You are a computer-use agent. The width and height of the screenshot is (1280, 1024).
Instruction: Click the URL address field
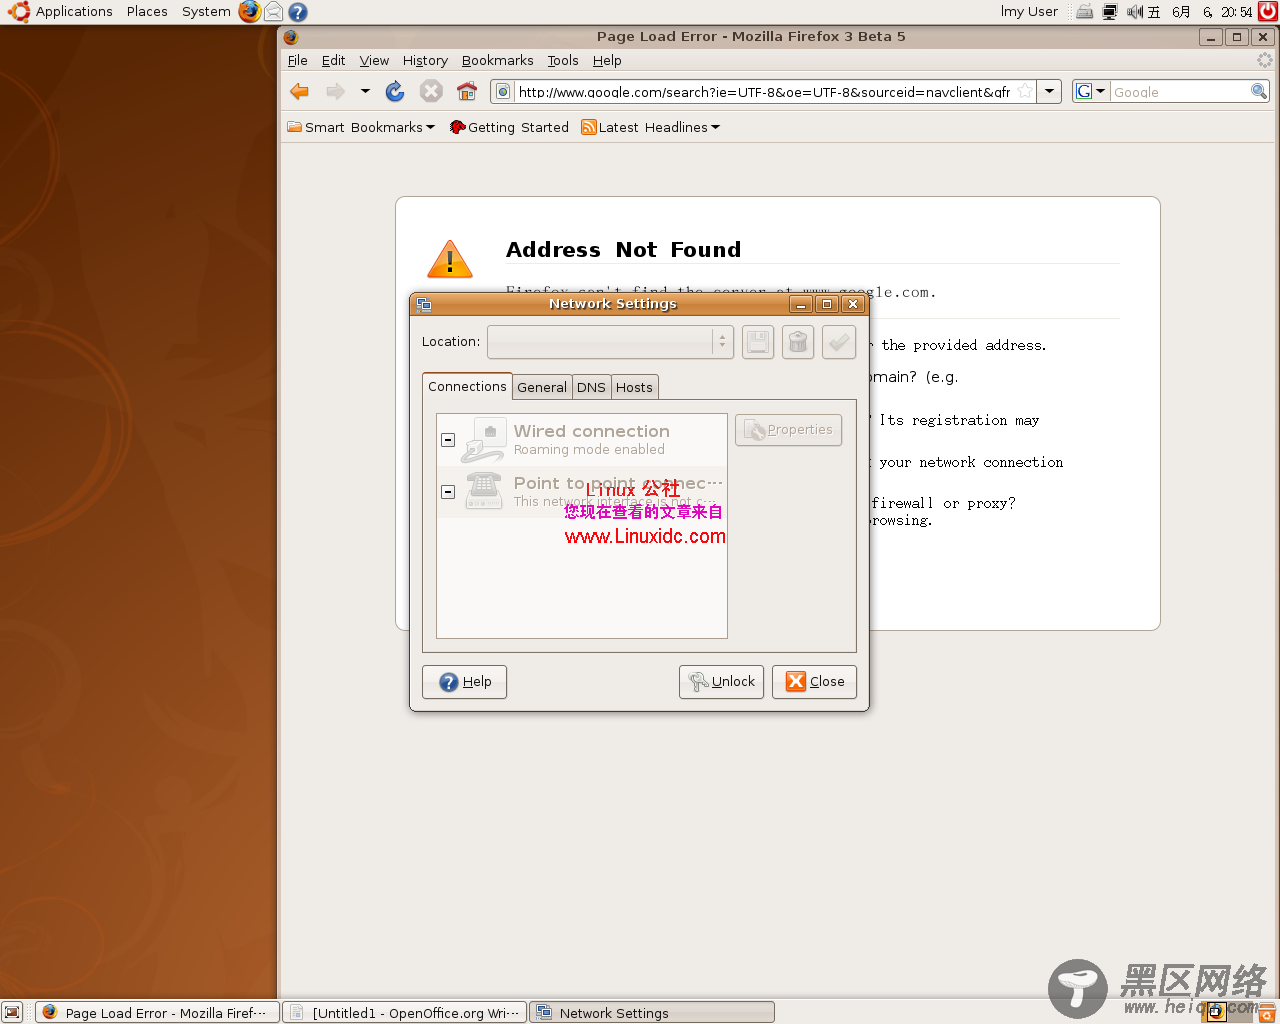pyautogui.click(x=763, y=92)
